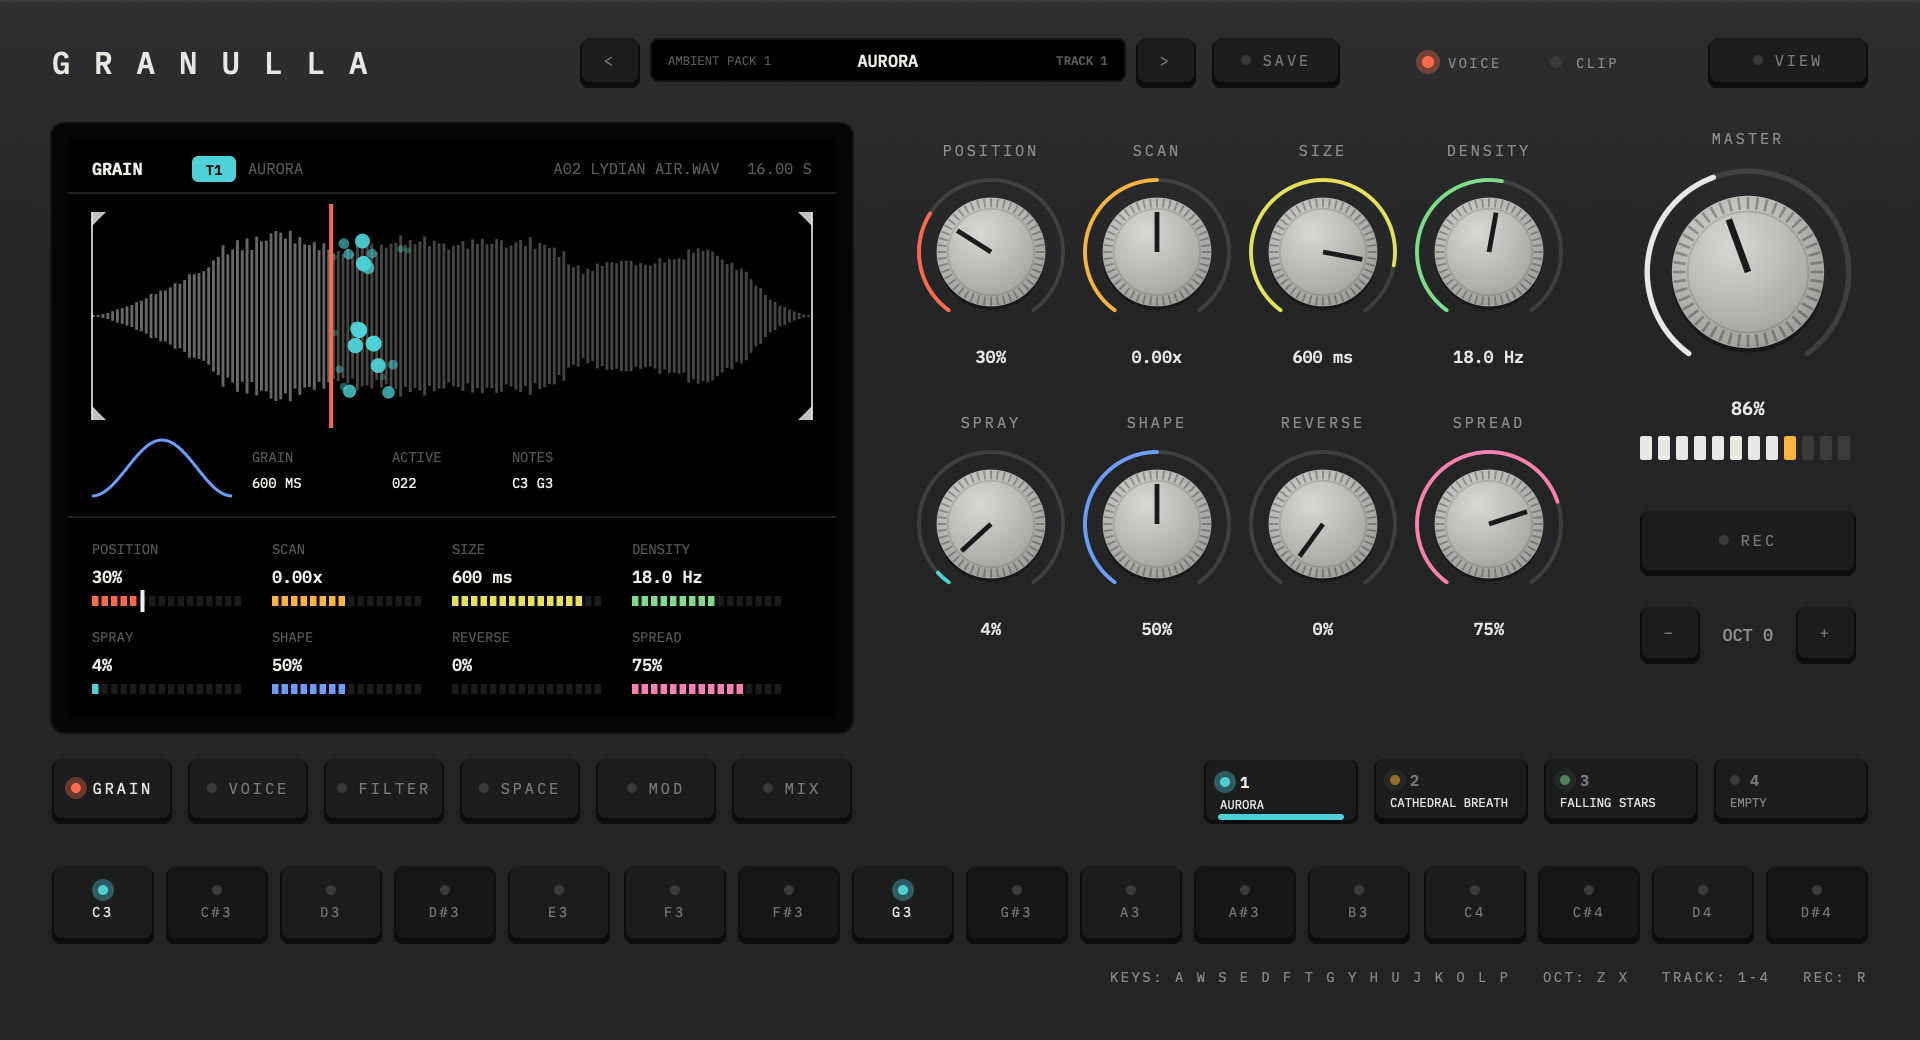Select track 3 FALLING STARS
The image size is (1920, 1040).
click(1621, 791)
